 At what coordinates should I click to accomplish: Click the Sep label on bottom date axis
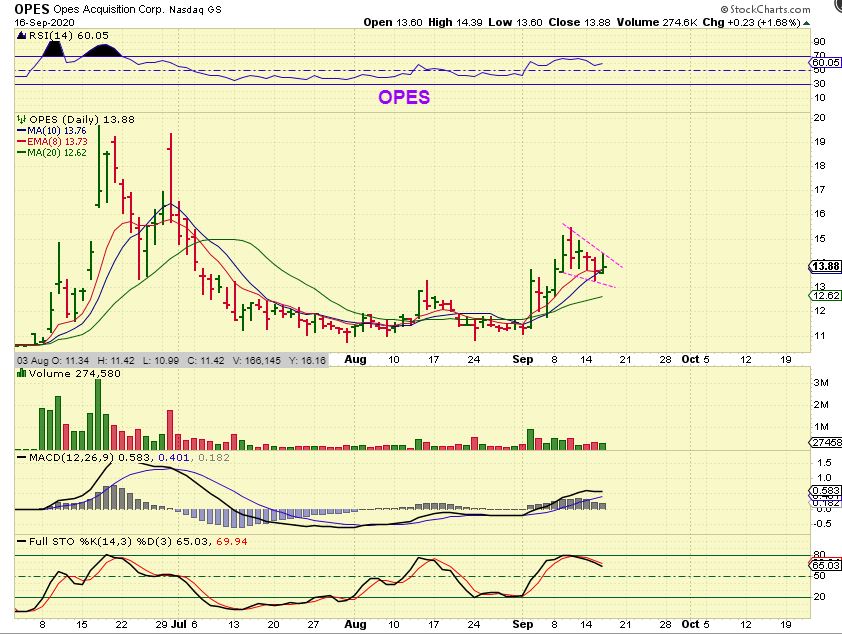(x=522, y=624)
